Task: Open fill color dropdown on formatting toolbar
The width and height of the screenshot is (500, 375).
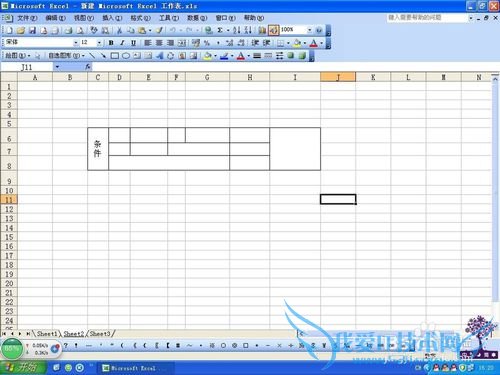Action: (305, 43)
